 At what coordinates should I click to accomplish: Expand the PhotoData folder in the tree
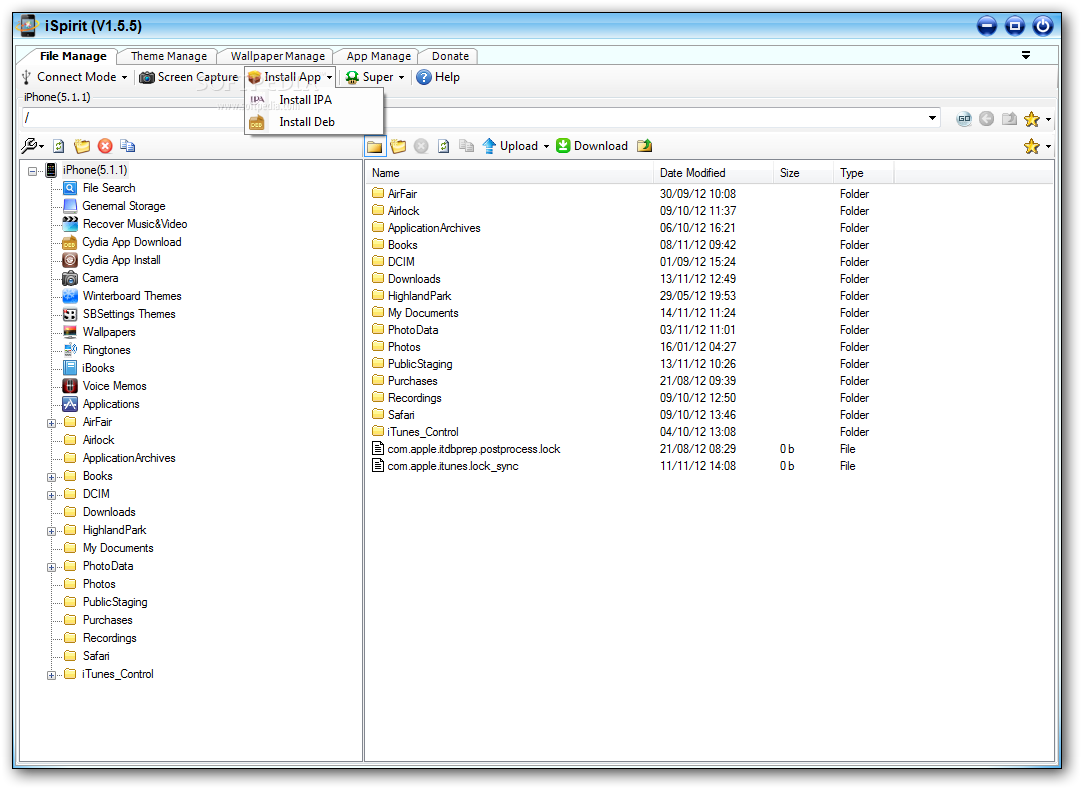tap(51, 567)
